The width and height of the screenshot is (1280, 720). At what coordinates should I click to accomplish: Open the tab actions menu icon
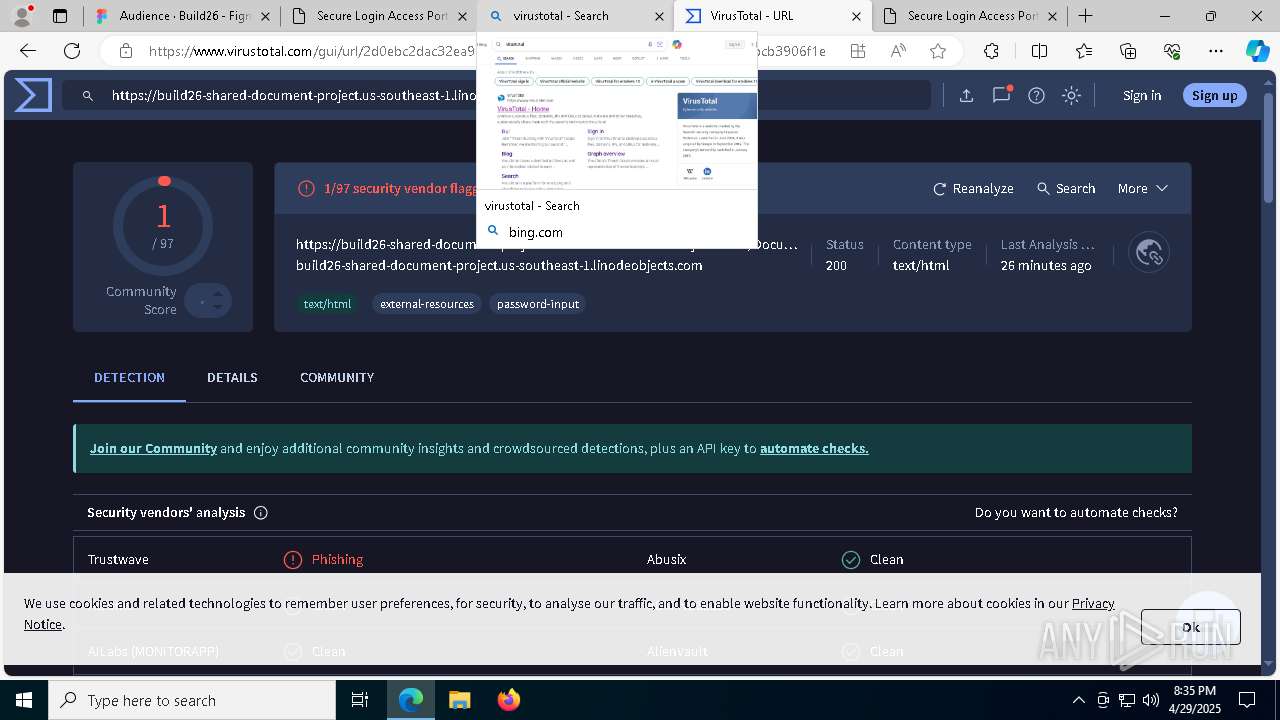pyautogui.click(x=60, y=16)
